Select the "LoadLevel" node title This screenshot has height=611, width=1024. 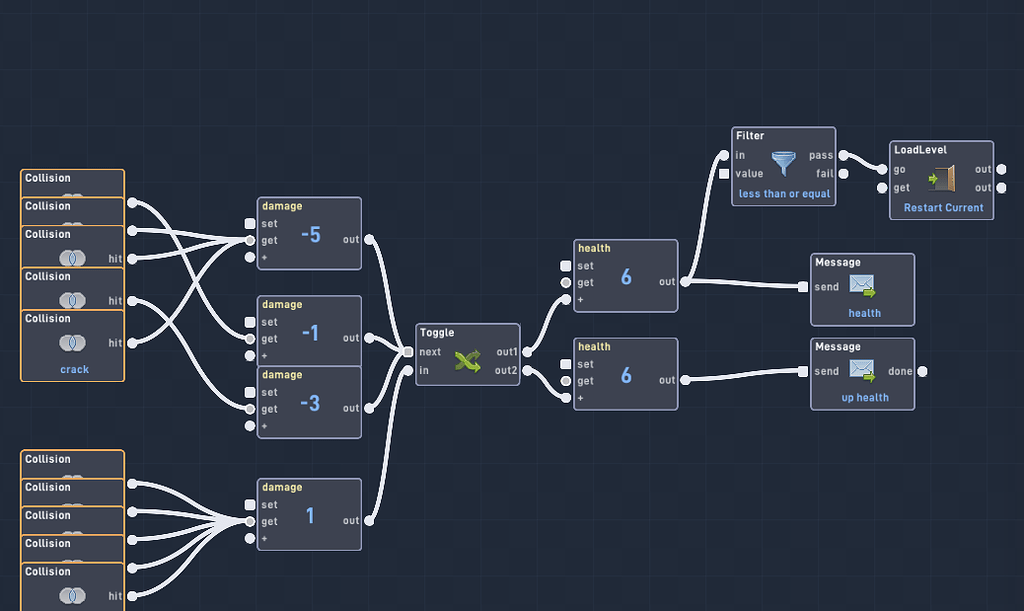tap(920, 149)
